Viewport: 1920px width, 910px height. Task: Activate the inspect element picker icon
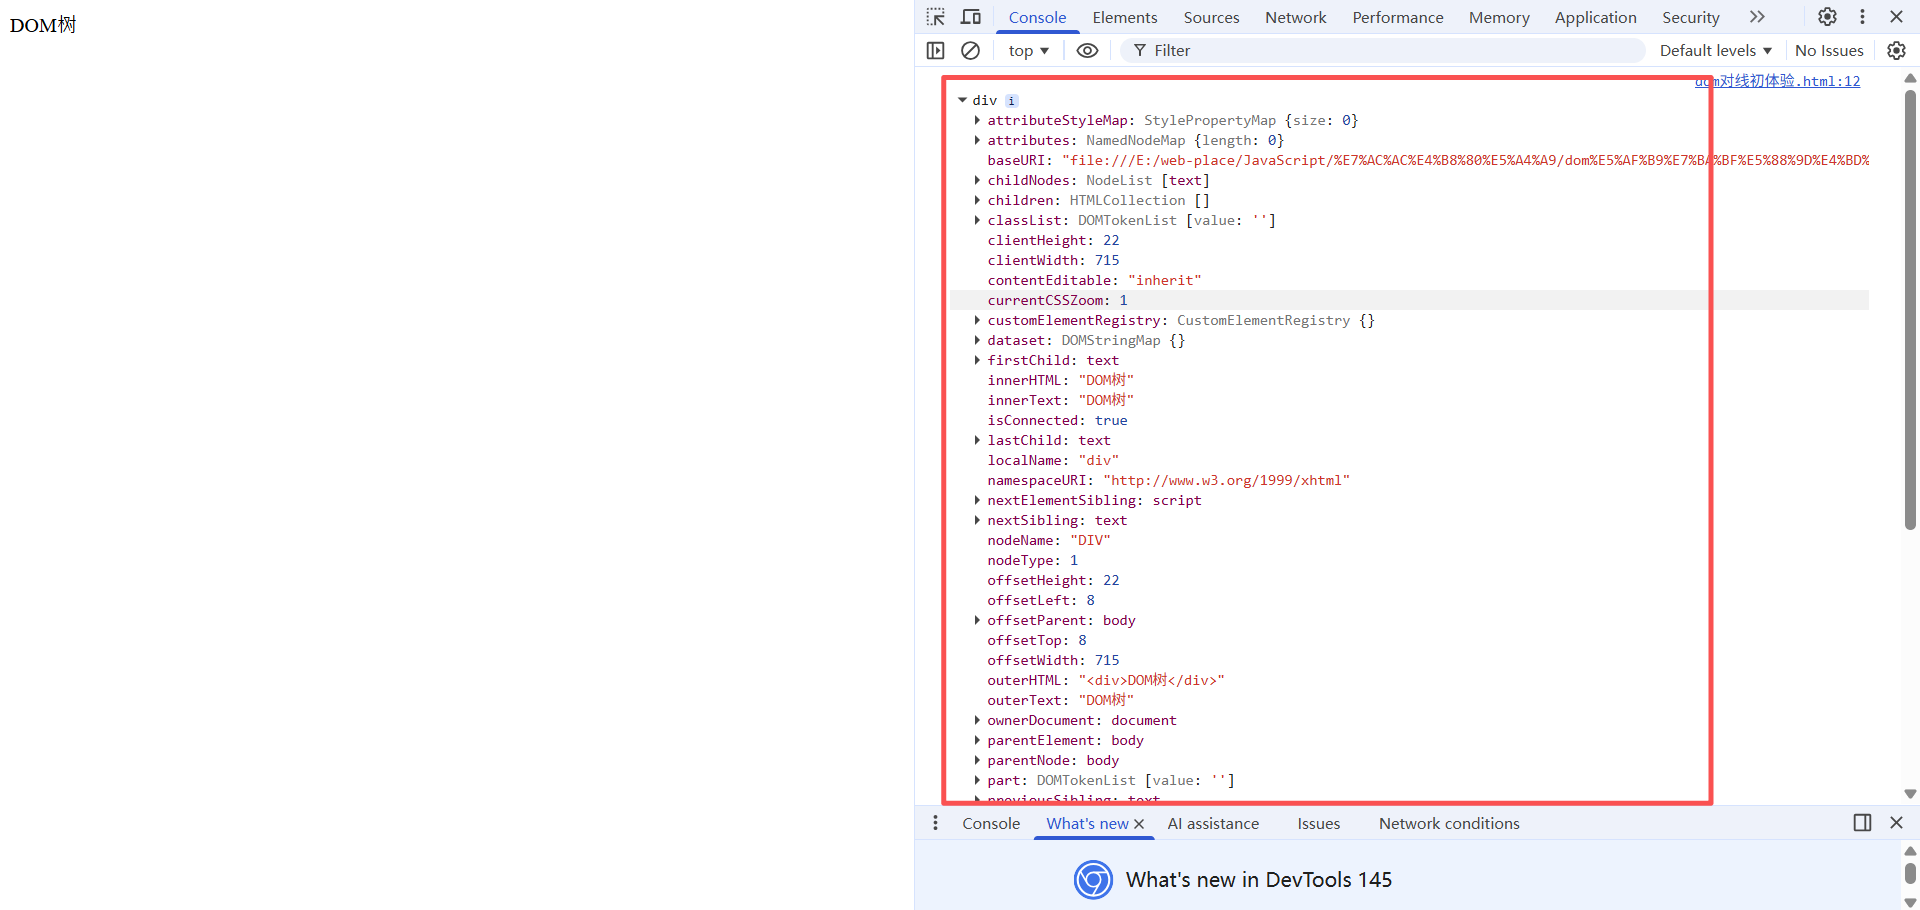pyautogui.click(x=935, y=17)
